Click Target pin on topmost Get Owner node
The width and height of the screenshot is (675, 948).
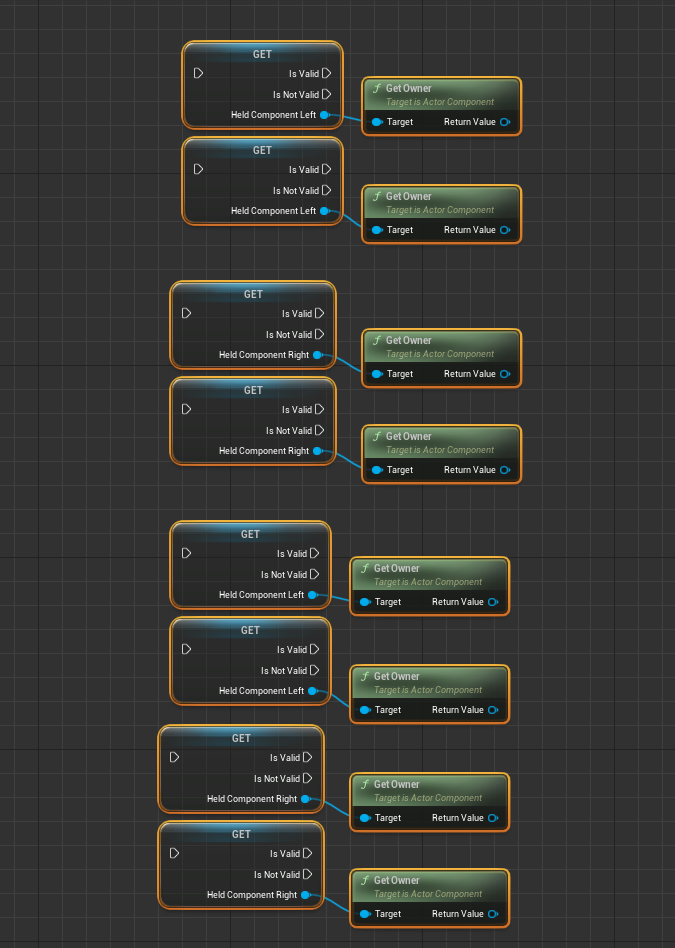pos(377,122)
